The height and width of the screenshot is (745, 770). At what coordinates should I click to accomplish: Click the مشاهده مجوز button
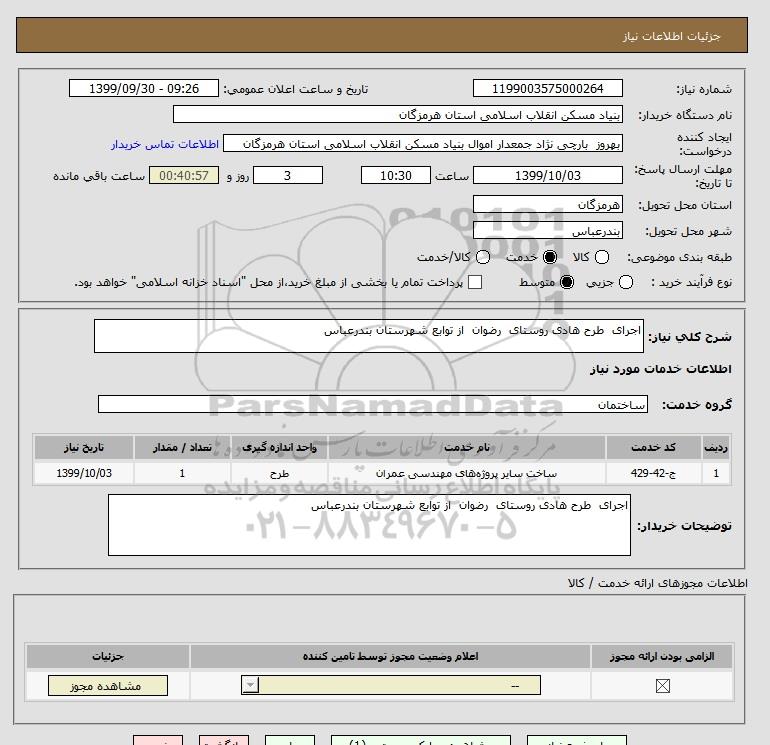(x=108, y=686)
